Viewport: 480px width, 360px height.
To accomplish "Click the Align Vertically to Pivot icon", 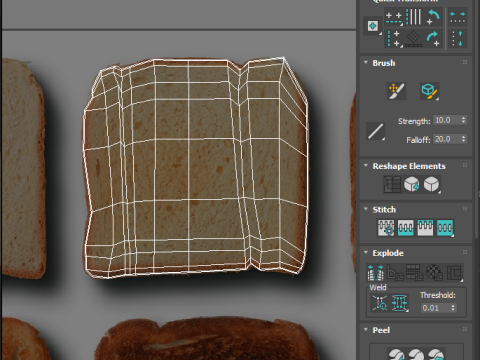I will tap(394, 39).
